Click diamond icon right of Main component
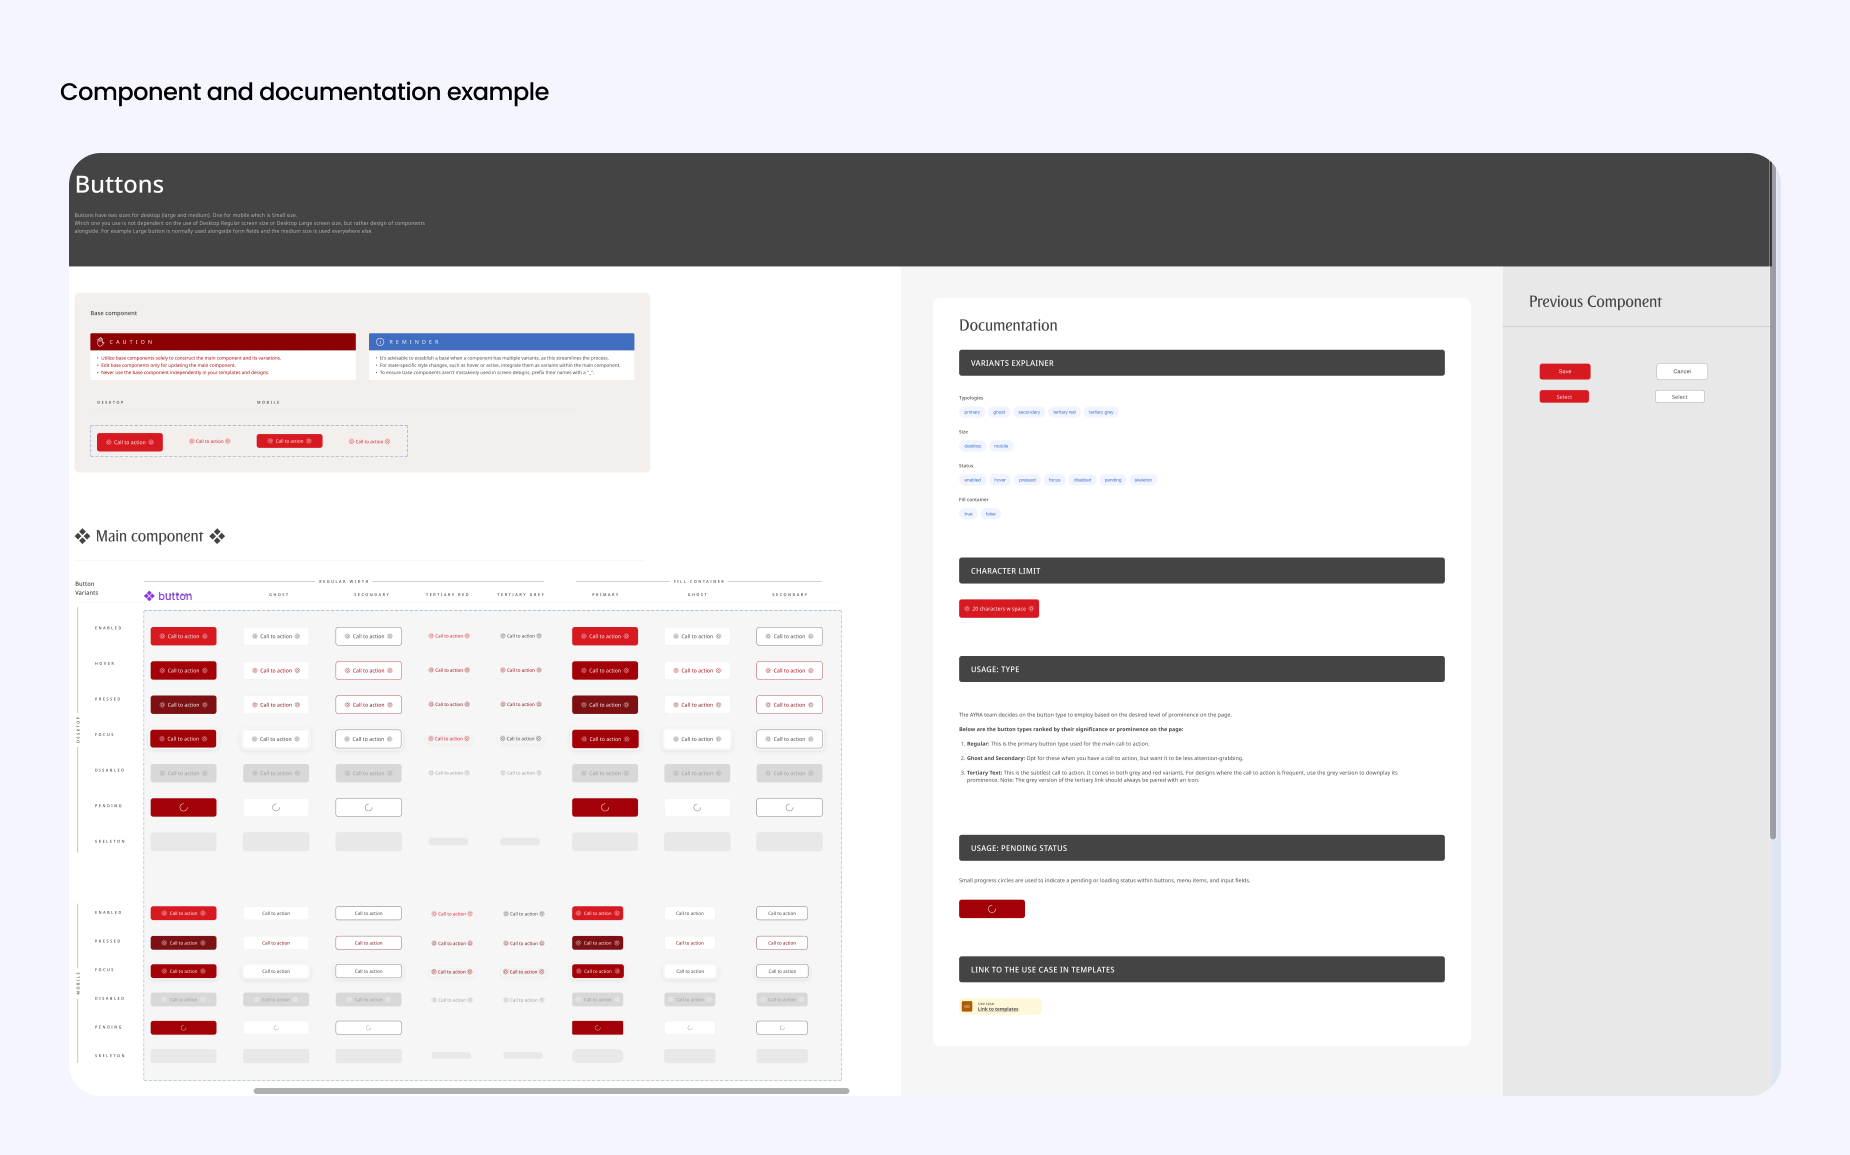Image resolution: width=1850 pixels, height=1155 pixels. tap(217, 536)
